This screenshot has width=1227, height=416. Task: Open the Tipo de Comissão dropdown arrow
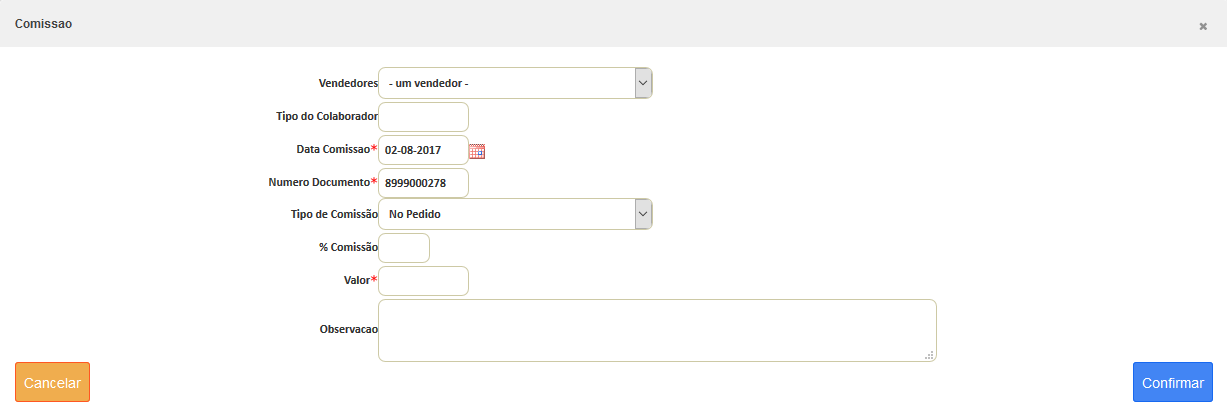(644, 214)
